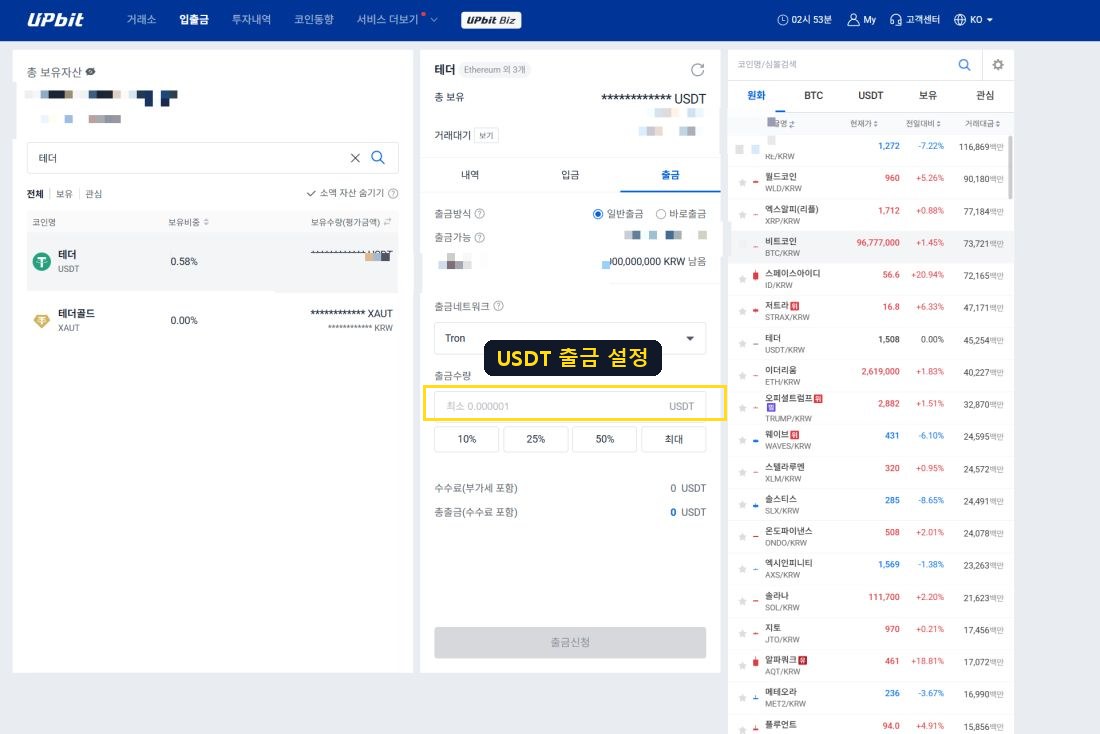
Task: Select the 보유 asset filter
Action: 64,194
